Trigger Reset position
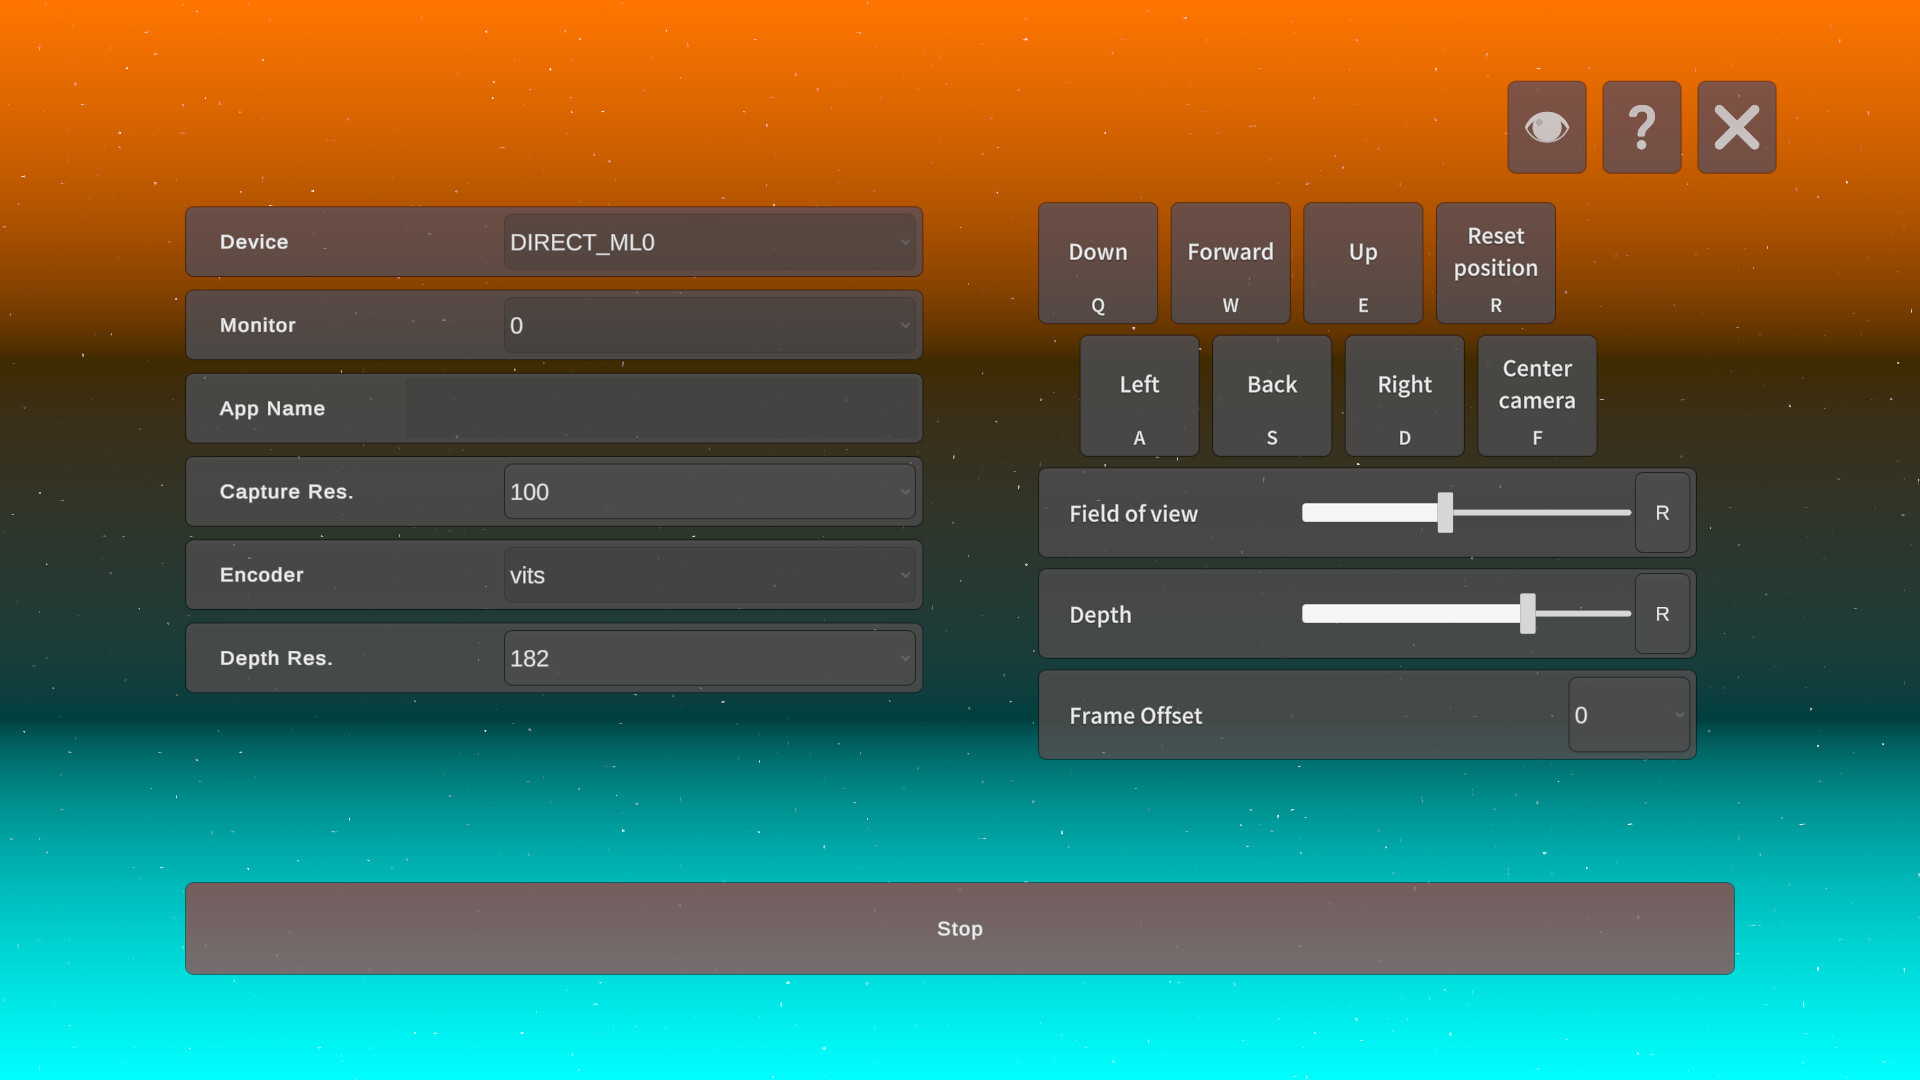 pos(1494,263)
